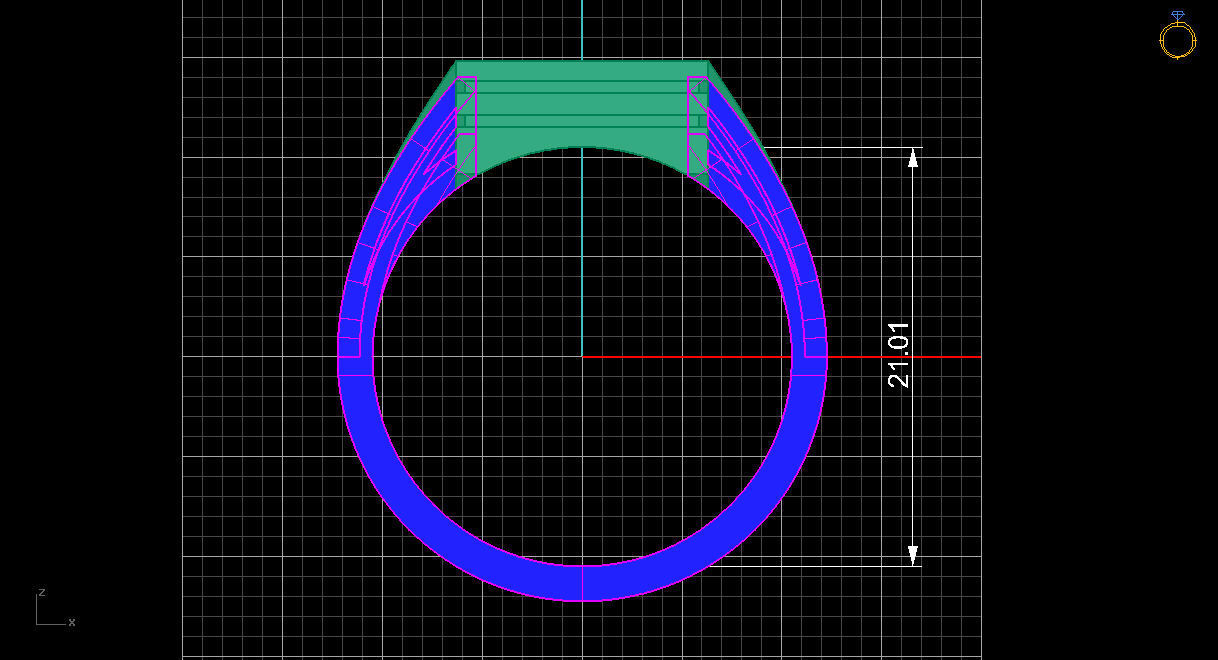
Task: Select the blue ring shank band
Action: pyautogui.click(x=582, y=582)
